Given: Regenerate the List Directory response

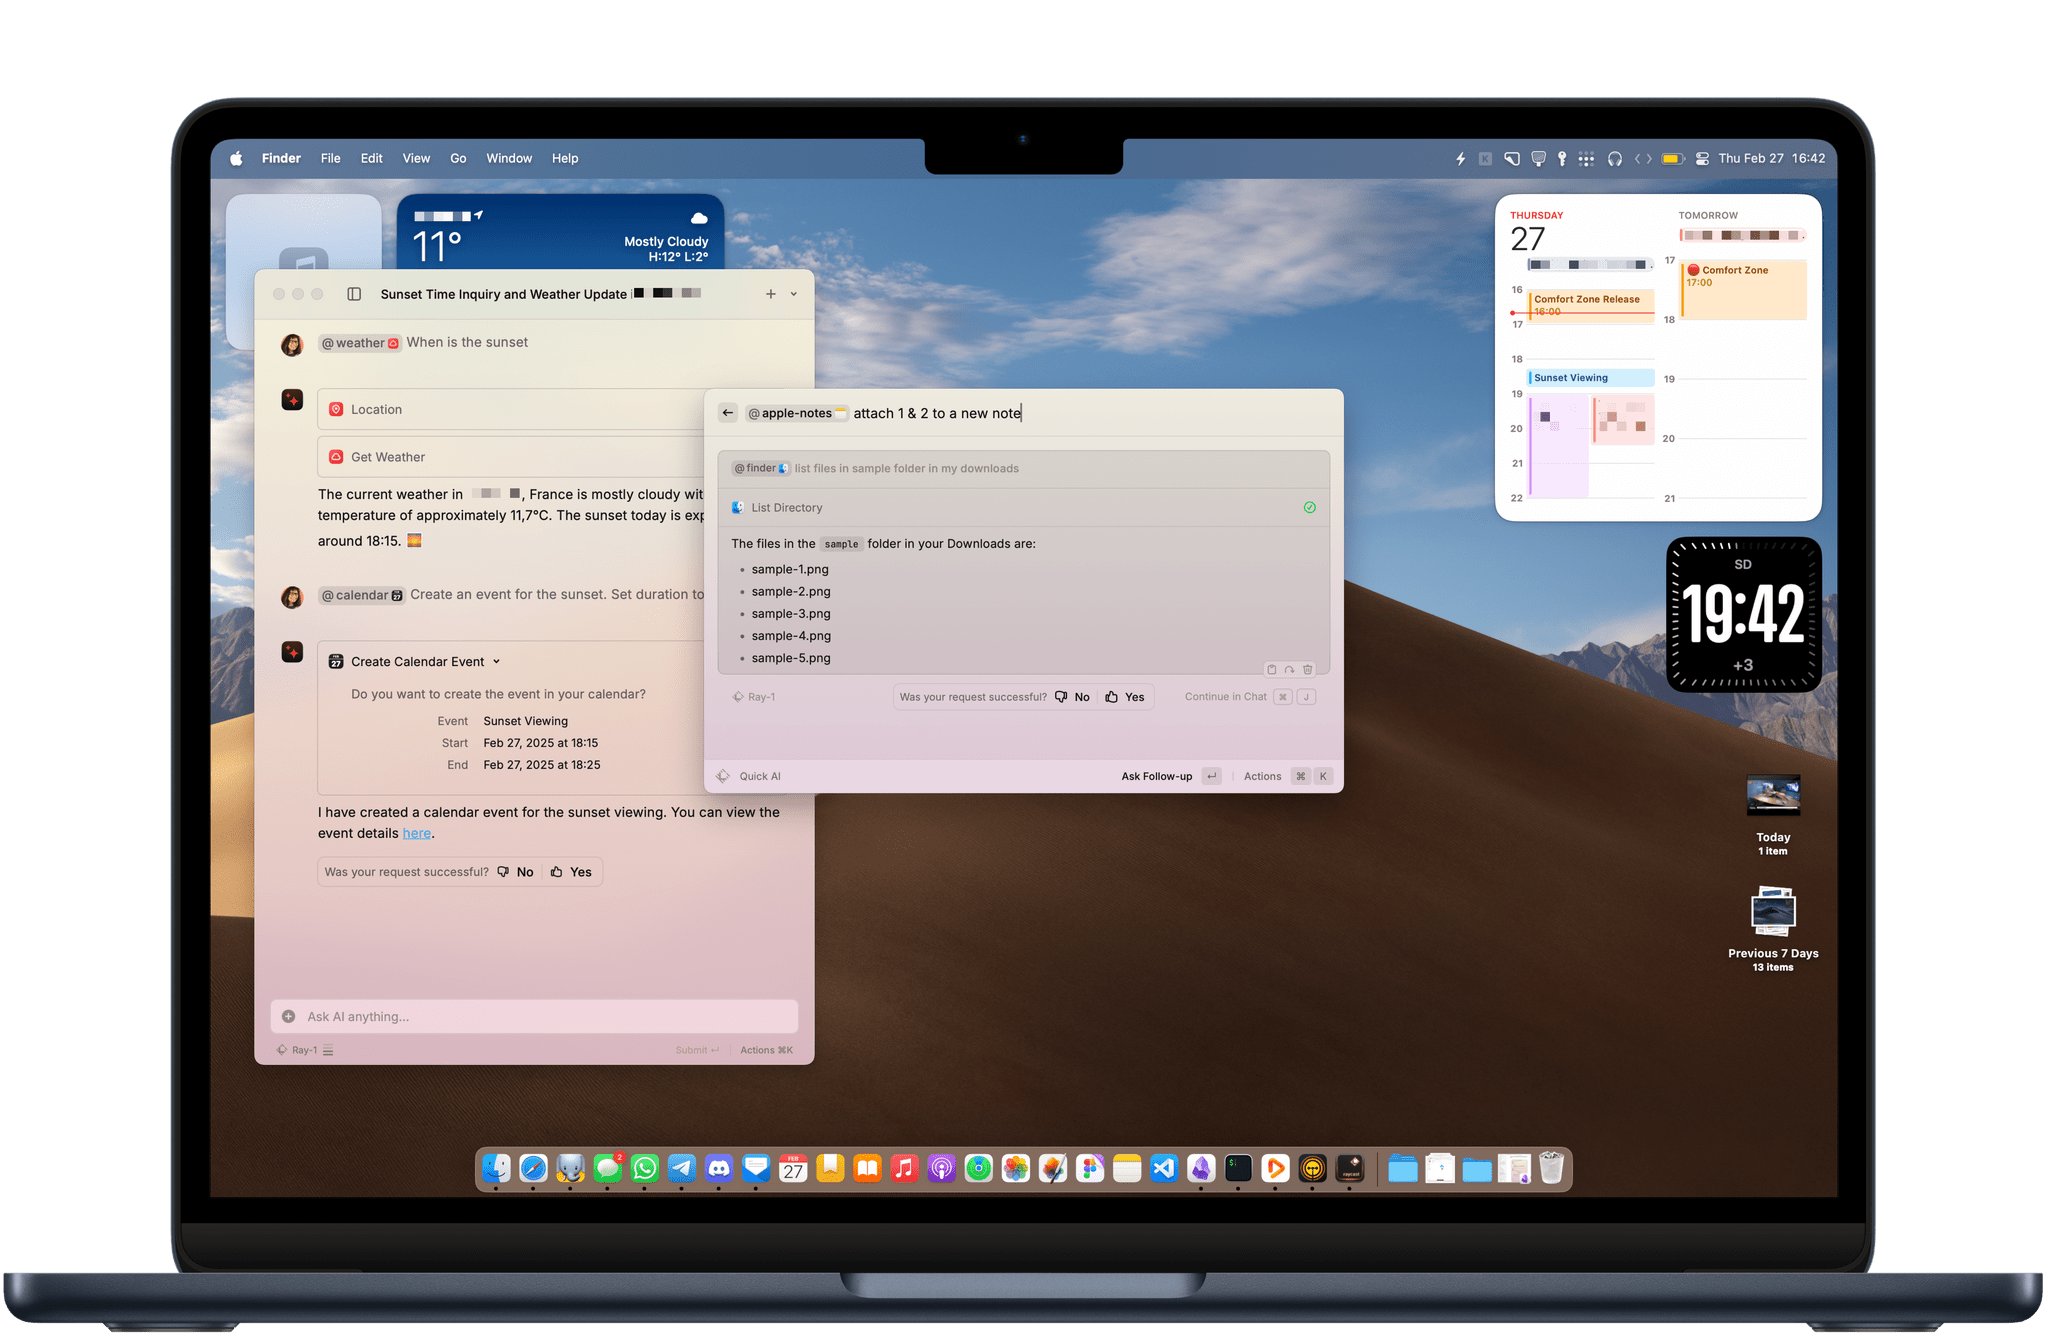Looking at the screenshot, I should pos(1290,669).
